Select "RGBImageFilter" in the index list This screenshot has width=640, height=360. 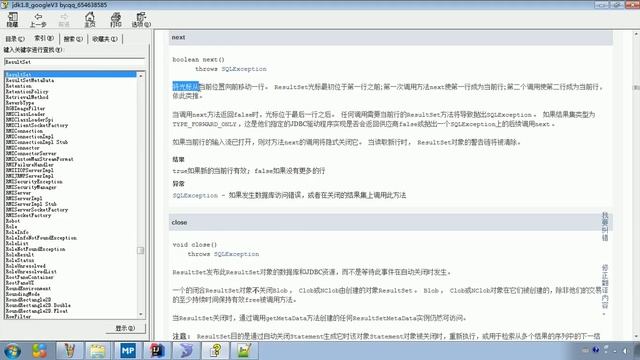[25, 109]
